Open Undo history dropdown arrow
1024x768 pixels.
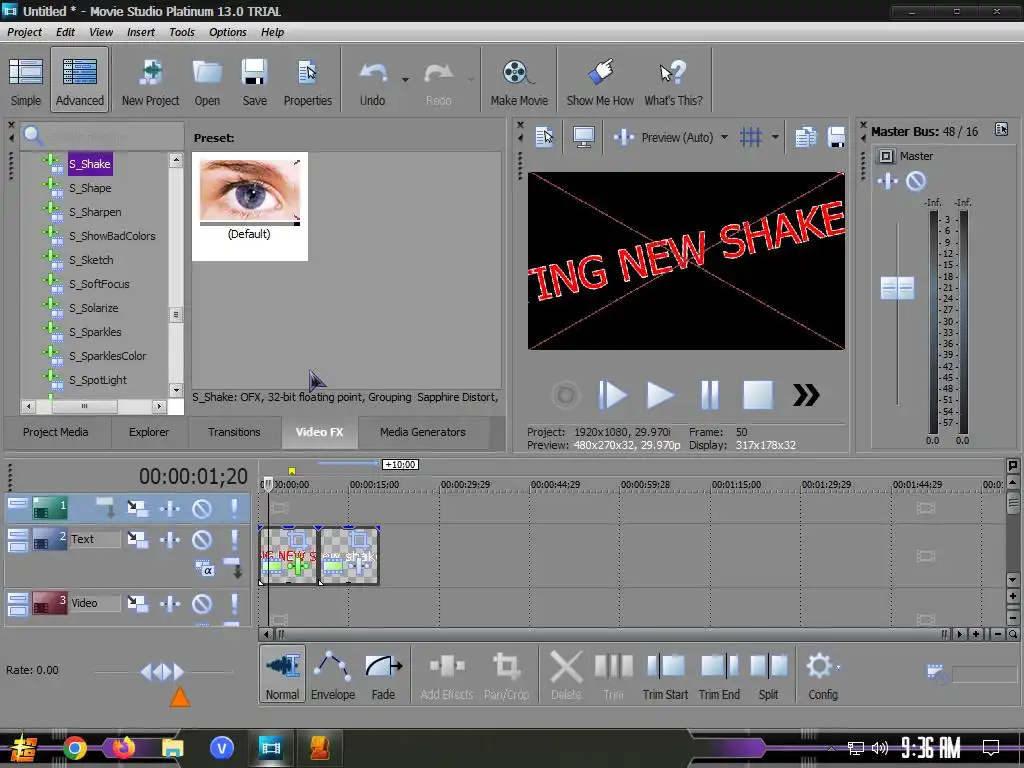[405, 80]
